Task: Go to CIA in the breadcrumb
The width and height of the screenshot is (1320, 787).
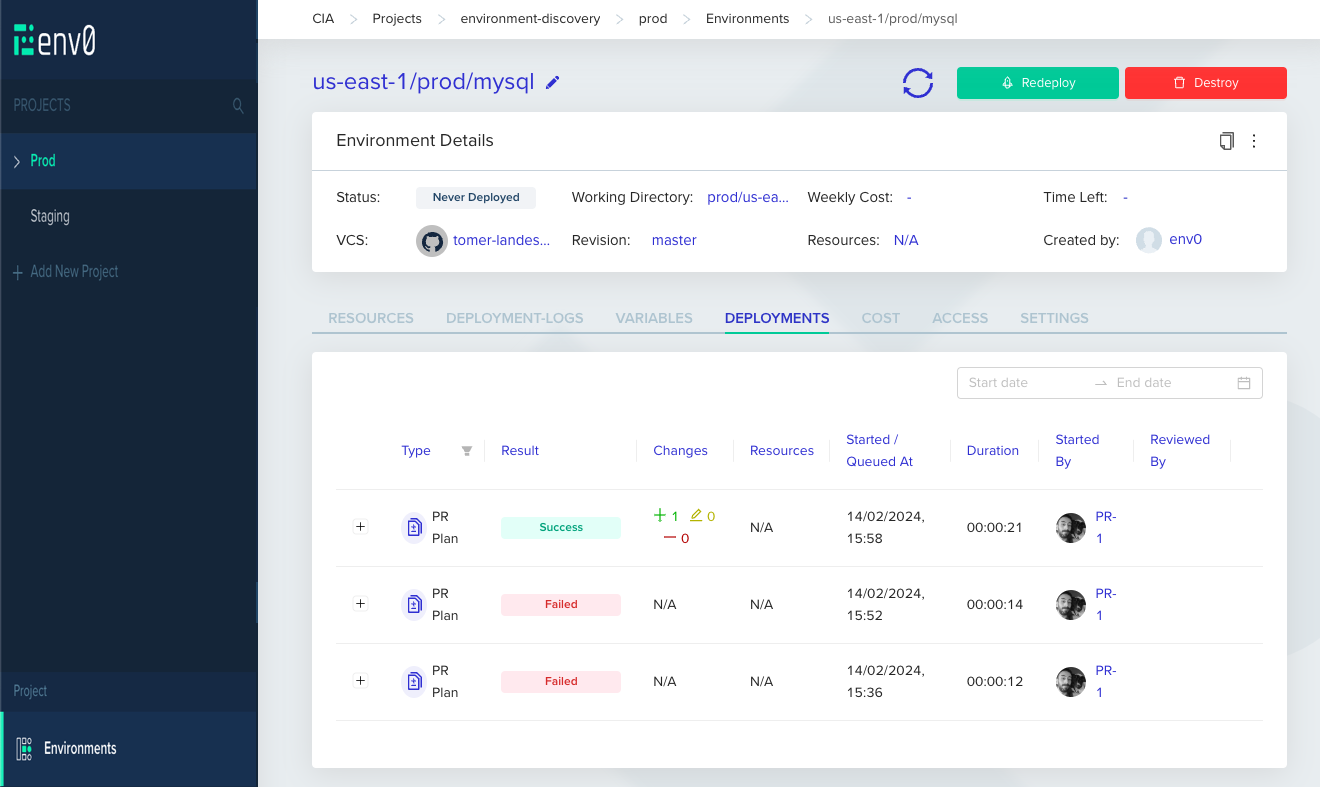Action: click(x=323, y=19)
